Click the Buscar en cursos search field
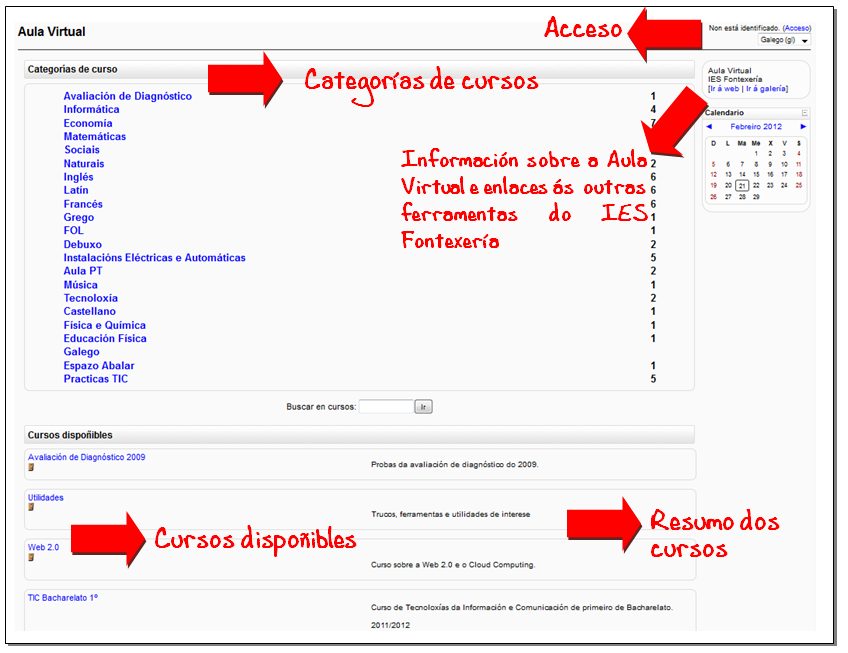 point(385,407)
